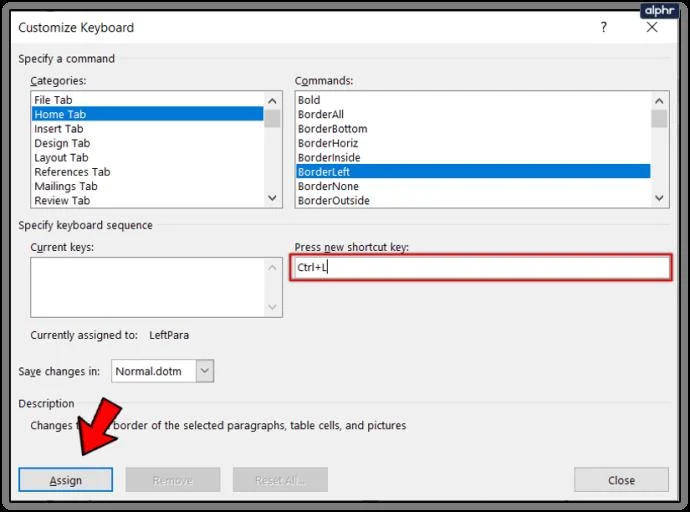Close the dialog with the X icon
The image size is (690, 512).
tap(652, 27)
